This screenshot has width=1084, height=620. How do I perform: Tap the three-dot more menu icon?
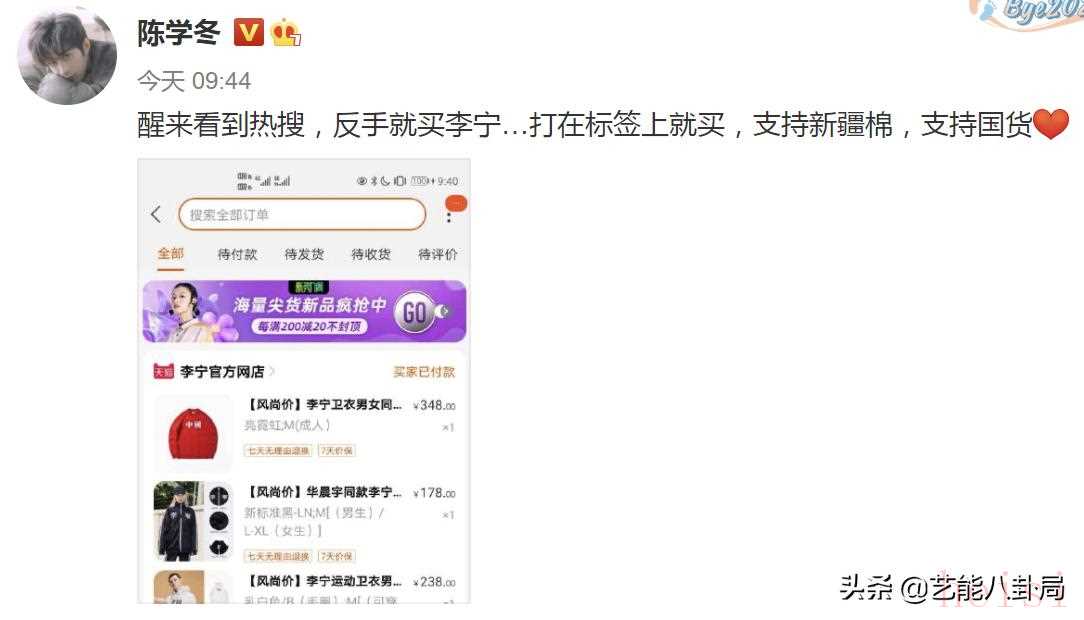[x=449, y=216]
